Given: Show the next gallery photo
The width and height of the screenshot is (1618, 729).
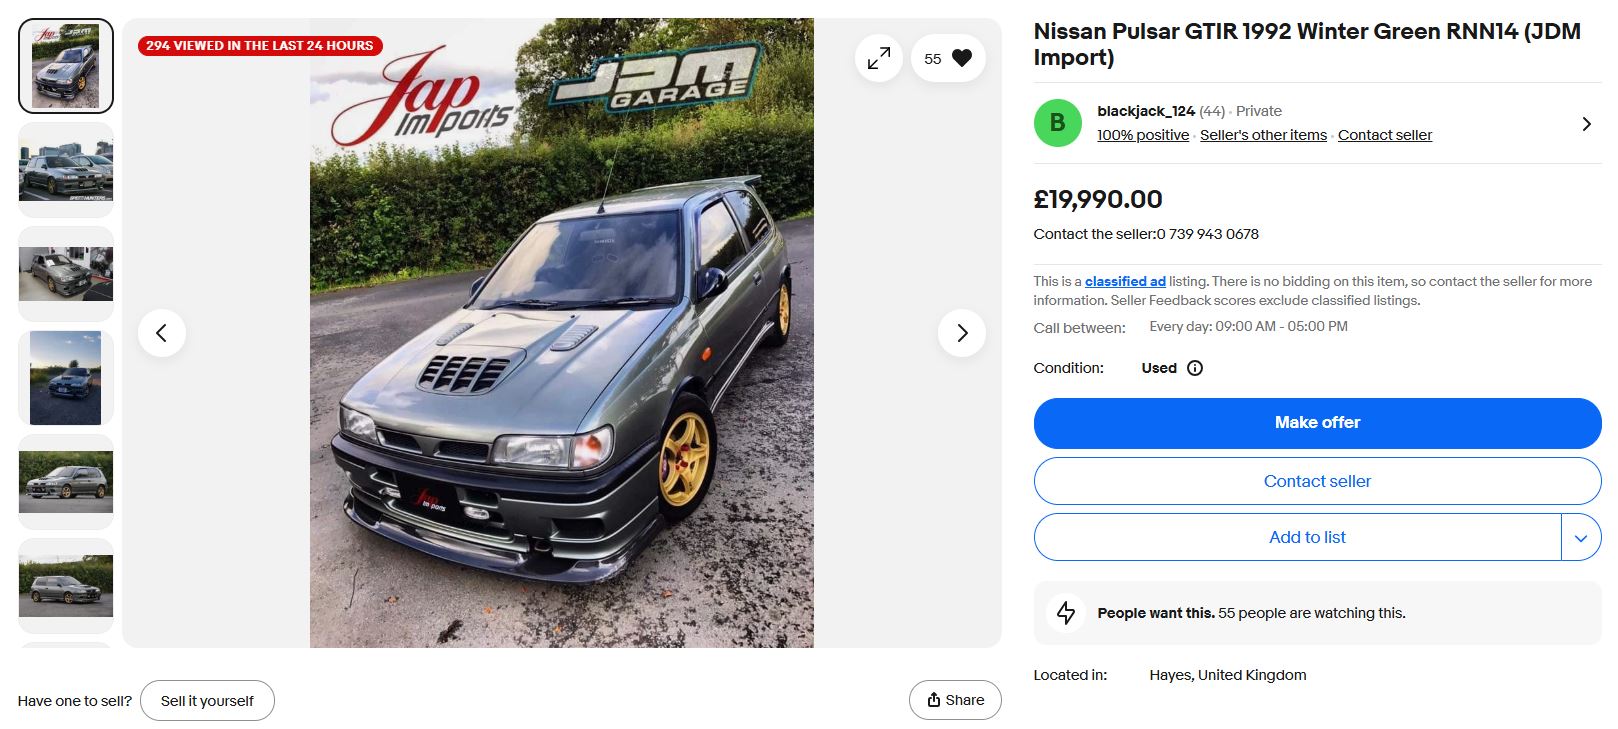Looking at the screenshot, I should click(x=962, y=333).
